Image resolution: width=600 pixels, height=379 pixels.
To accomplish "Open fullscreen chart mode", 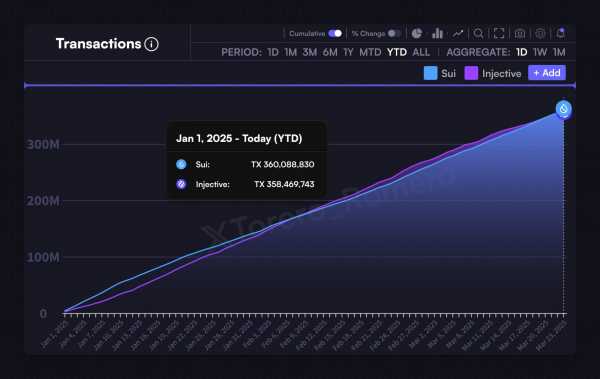I will click(x=499, y=34).
